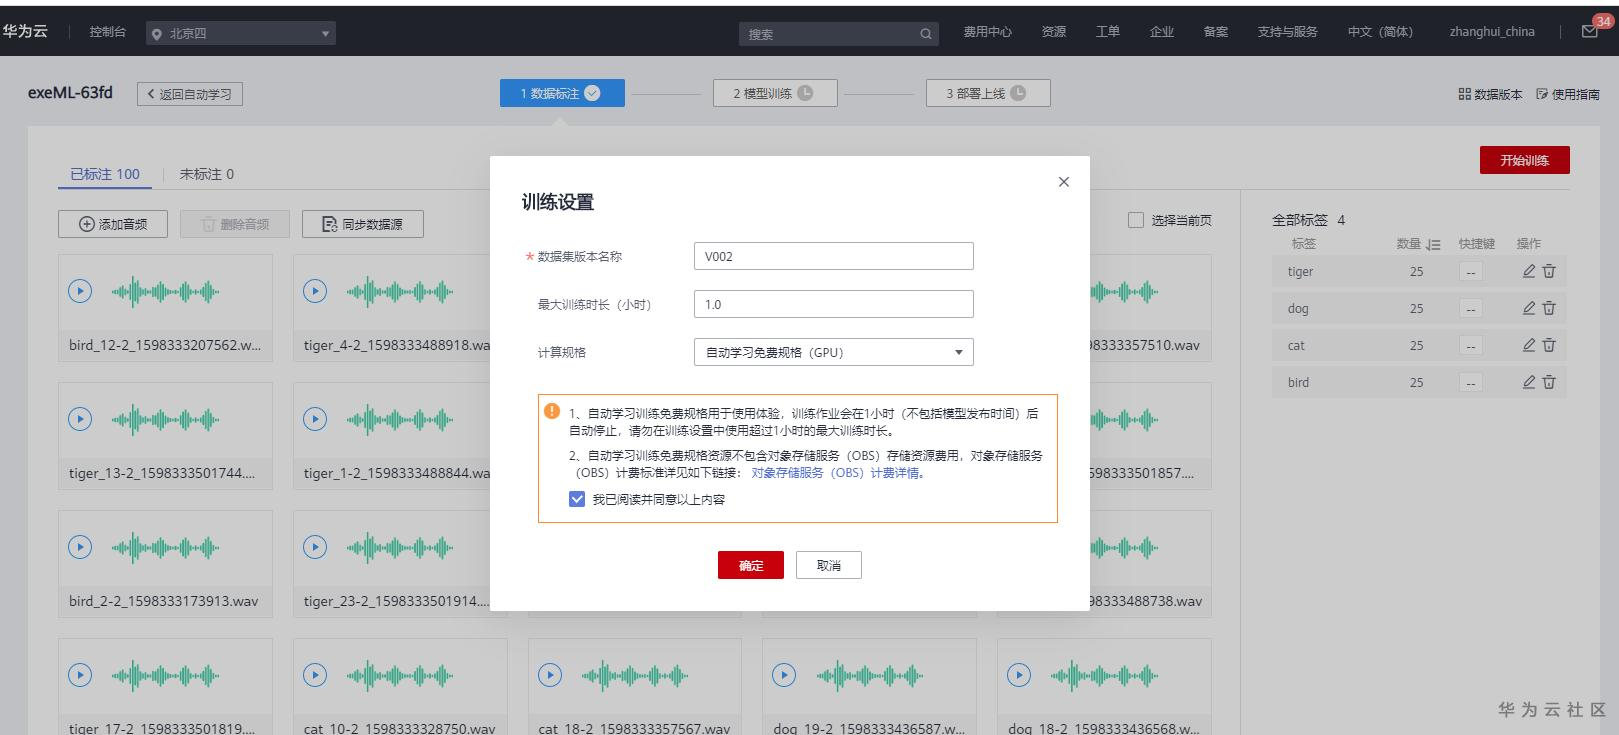Viewport: 1619px width, 735px height.
Task: Click 取消 to cancel training settings
Action: tap(829, 565)
